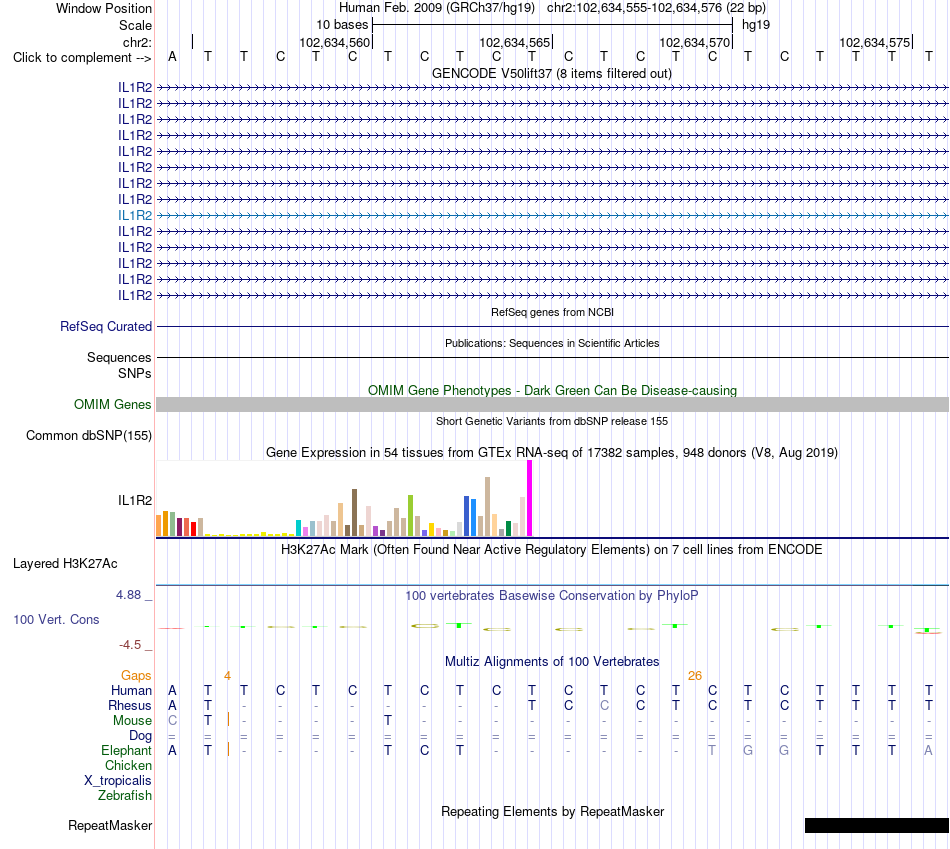Screen dimensions: 950x849
Task: Click the dark brown GTEx expression bar
Action: (355, 513)
